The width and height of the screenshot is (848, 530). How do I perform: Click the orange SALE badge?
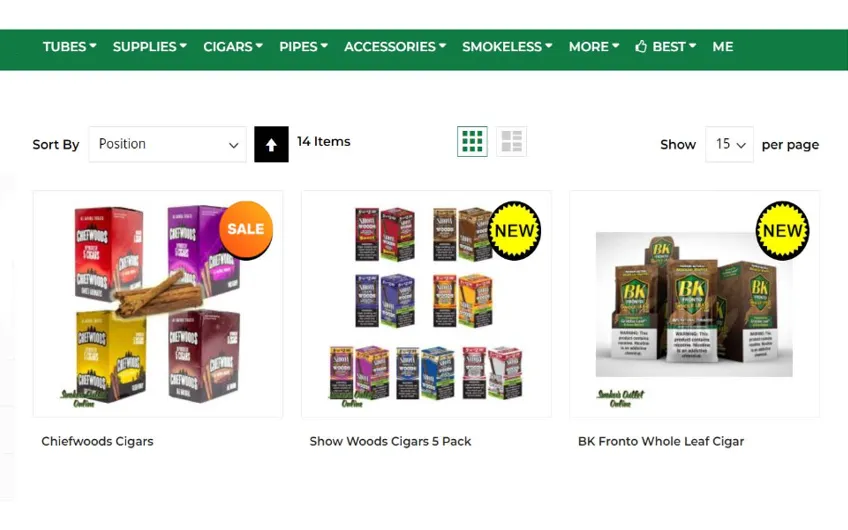tap(246, 229)
